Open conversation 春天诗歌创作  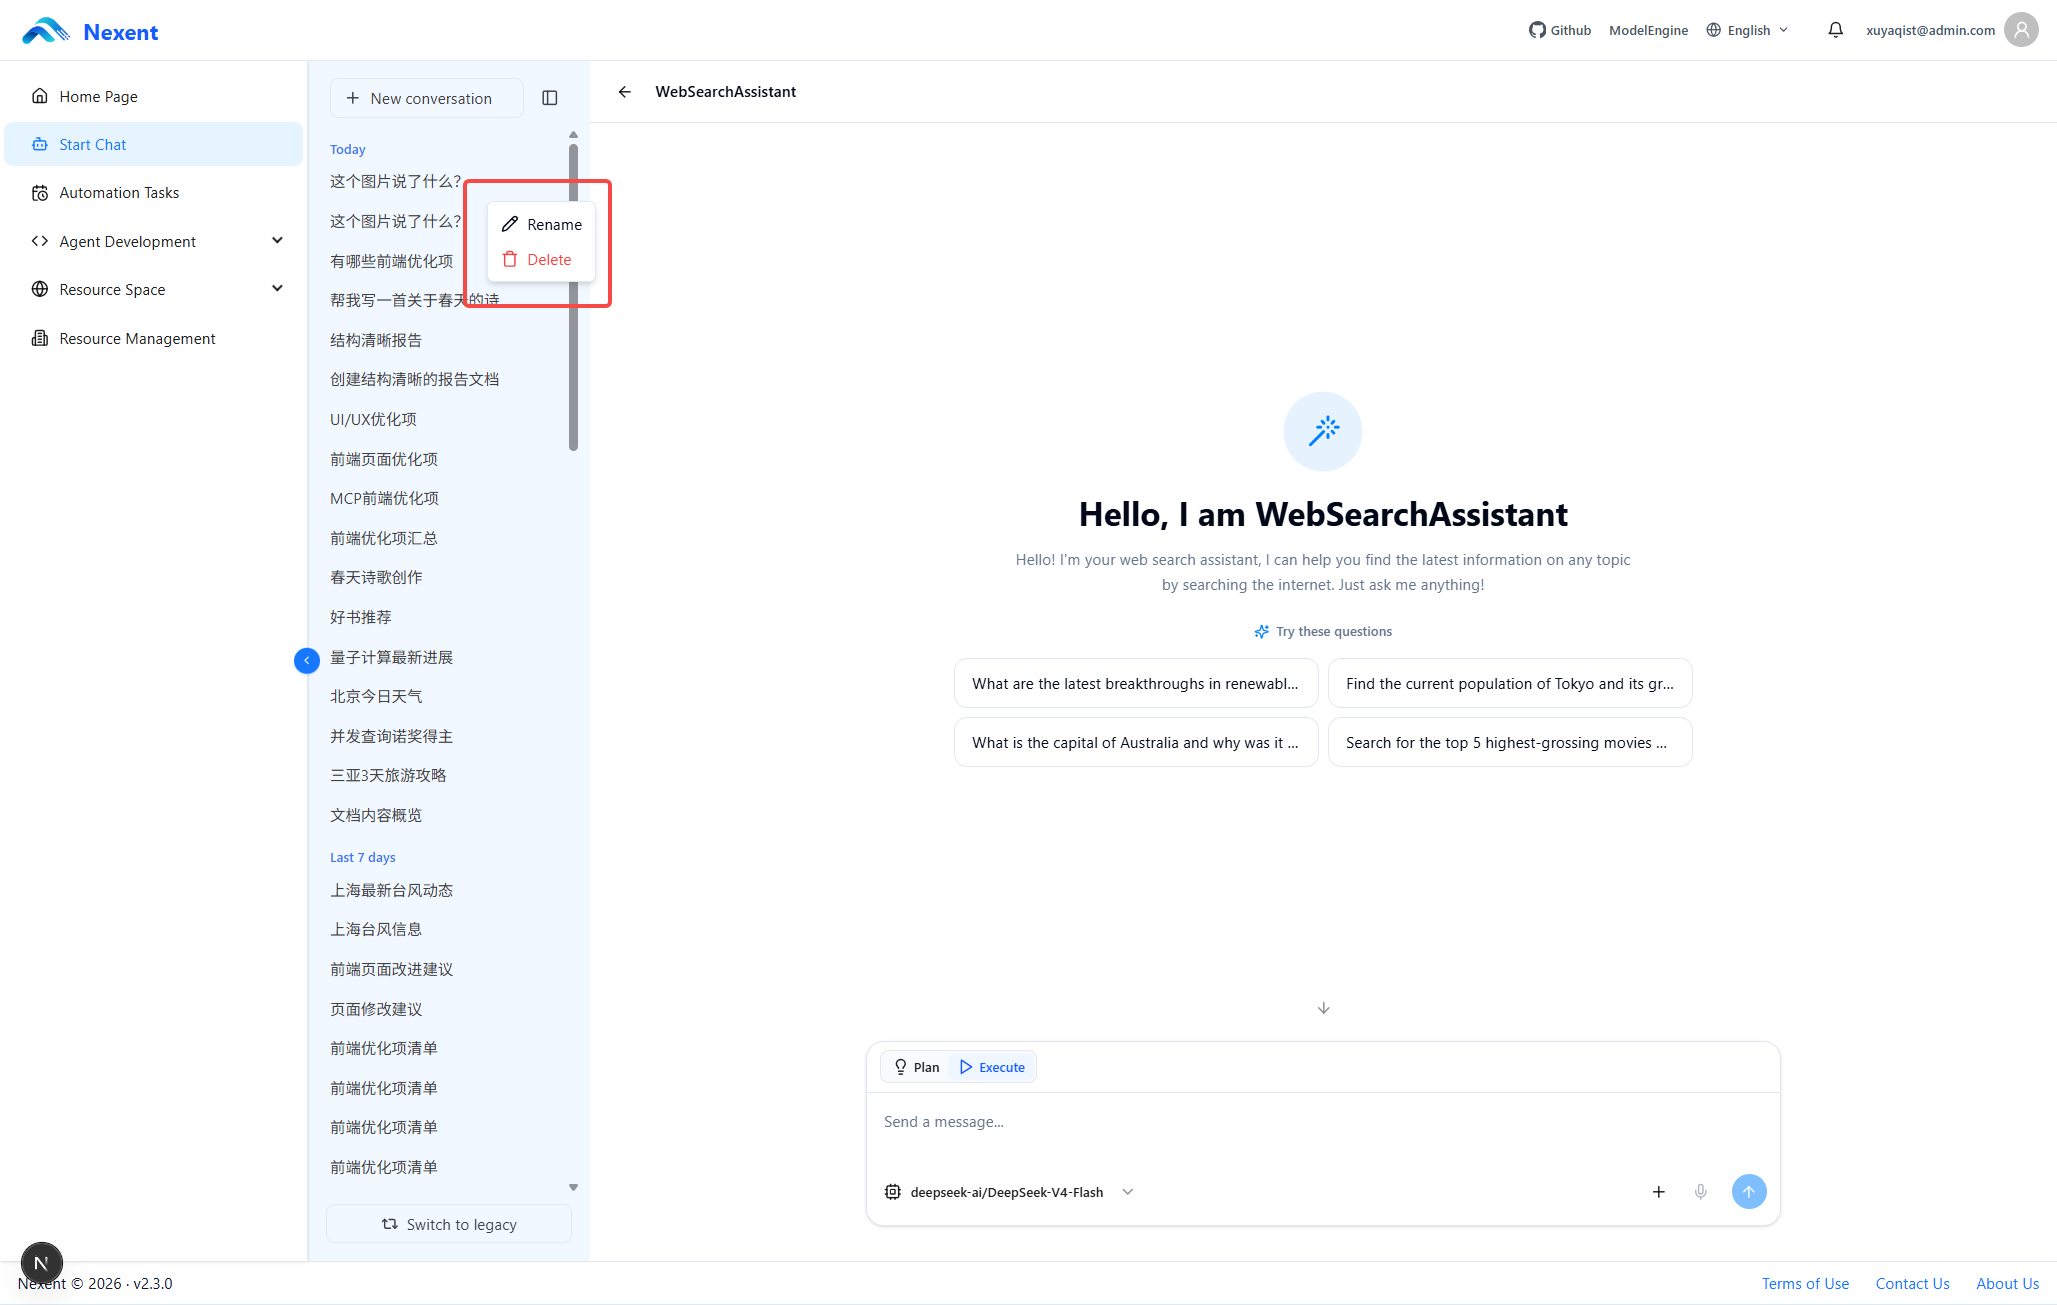(376, 577)
